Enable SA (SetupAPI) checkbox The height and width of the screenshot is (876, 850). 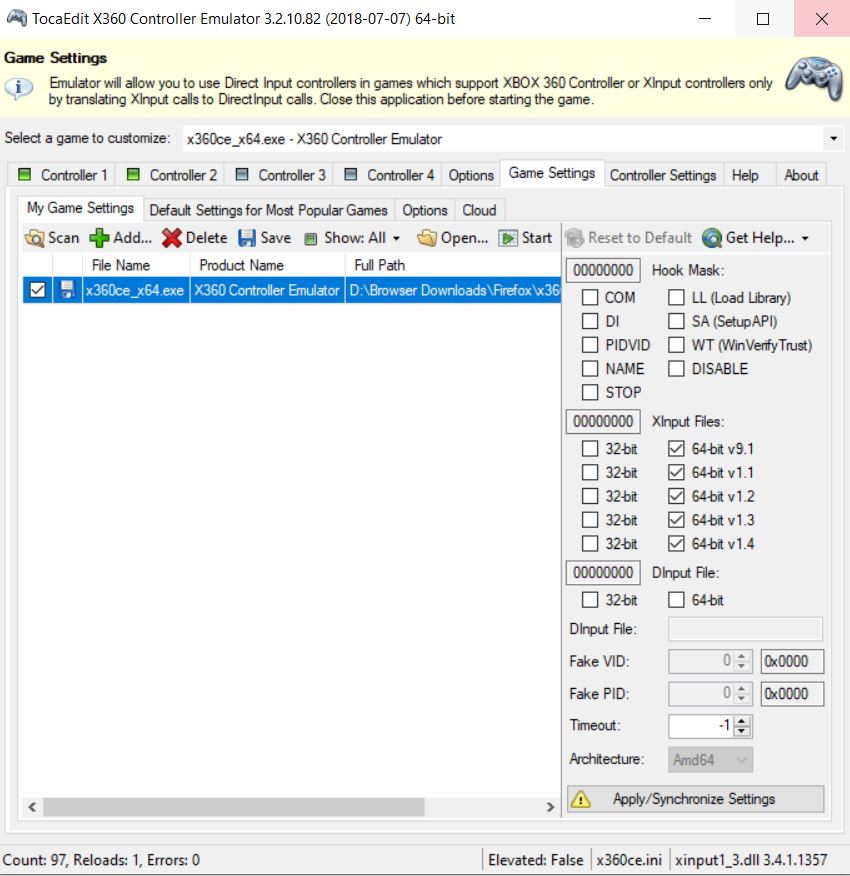coord(676,321)
